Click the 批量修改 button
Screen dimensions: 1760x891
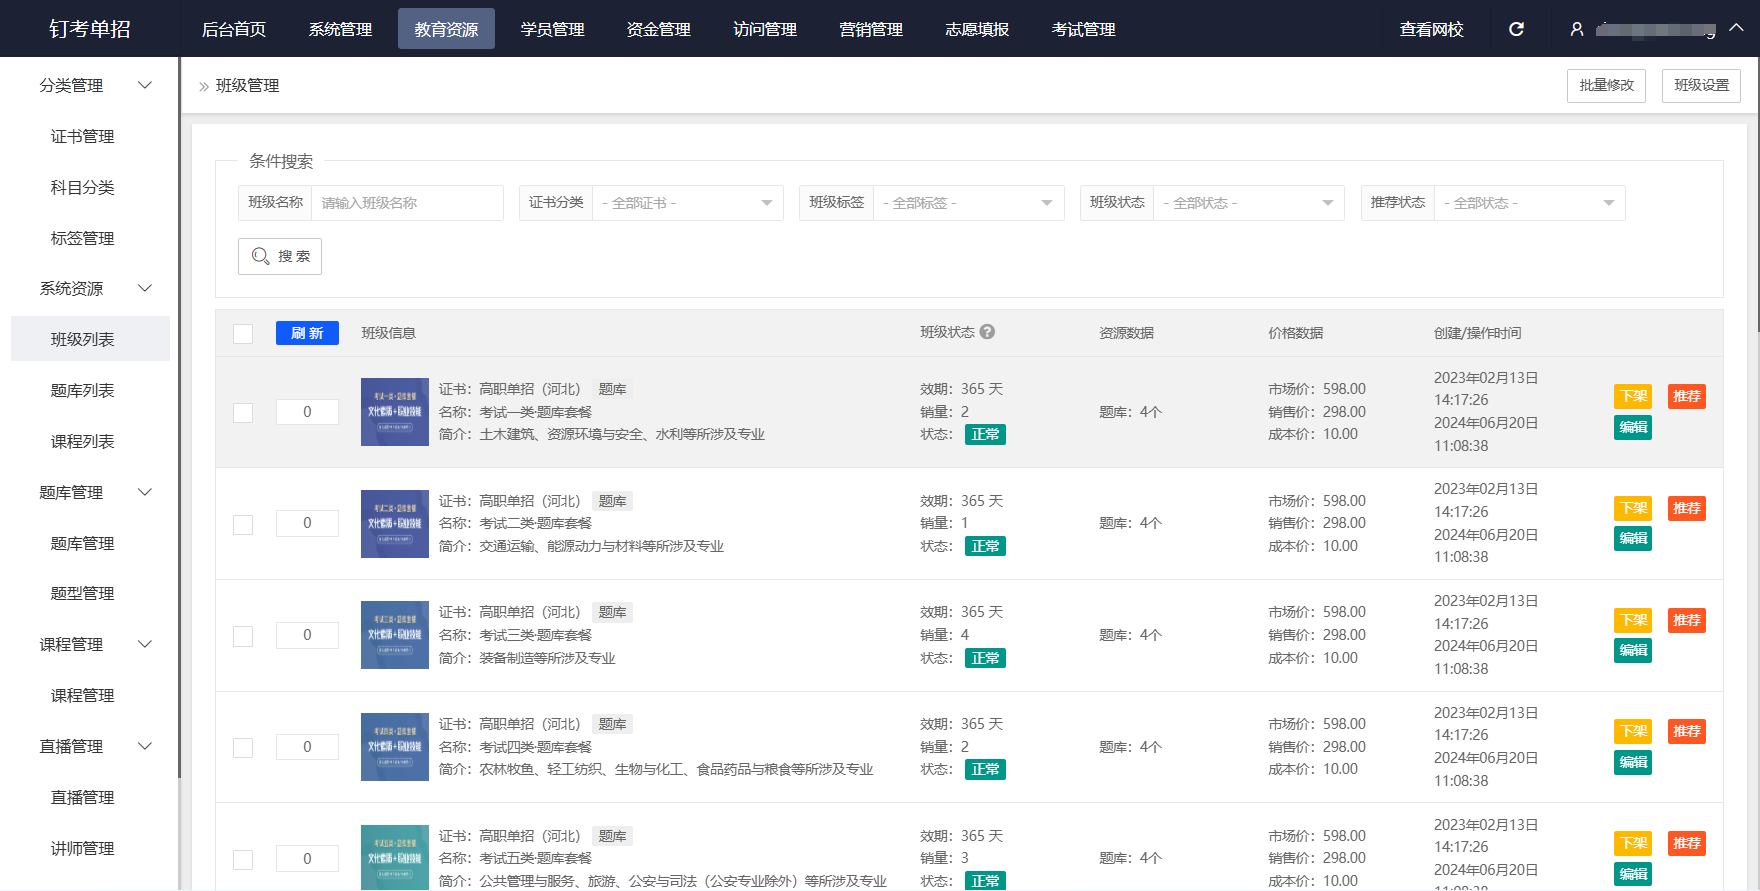coord(1606,86)
